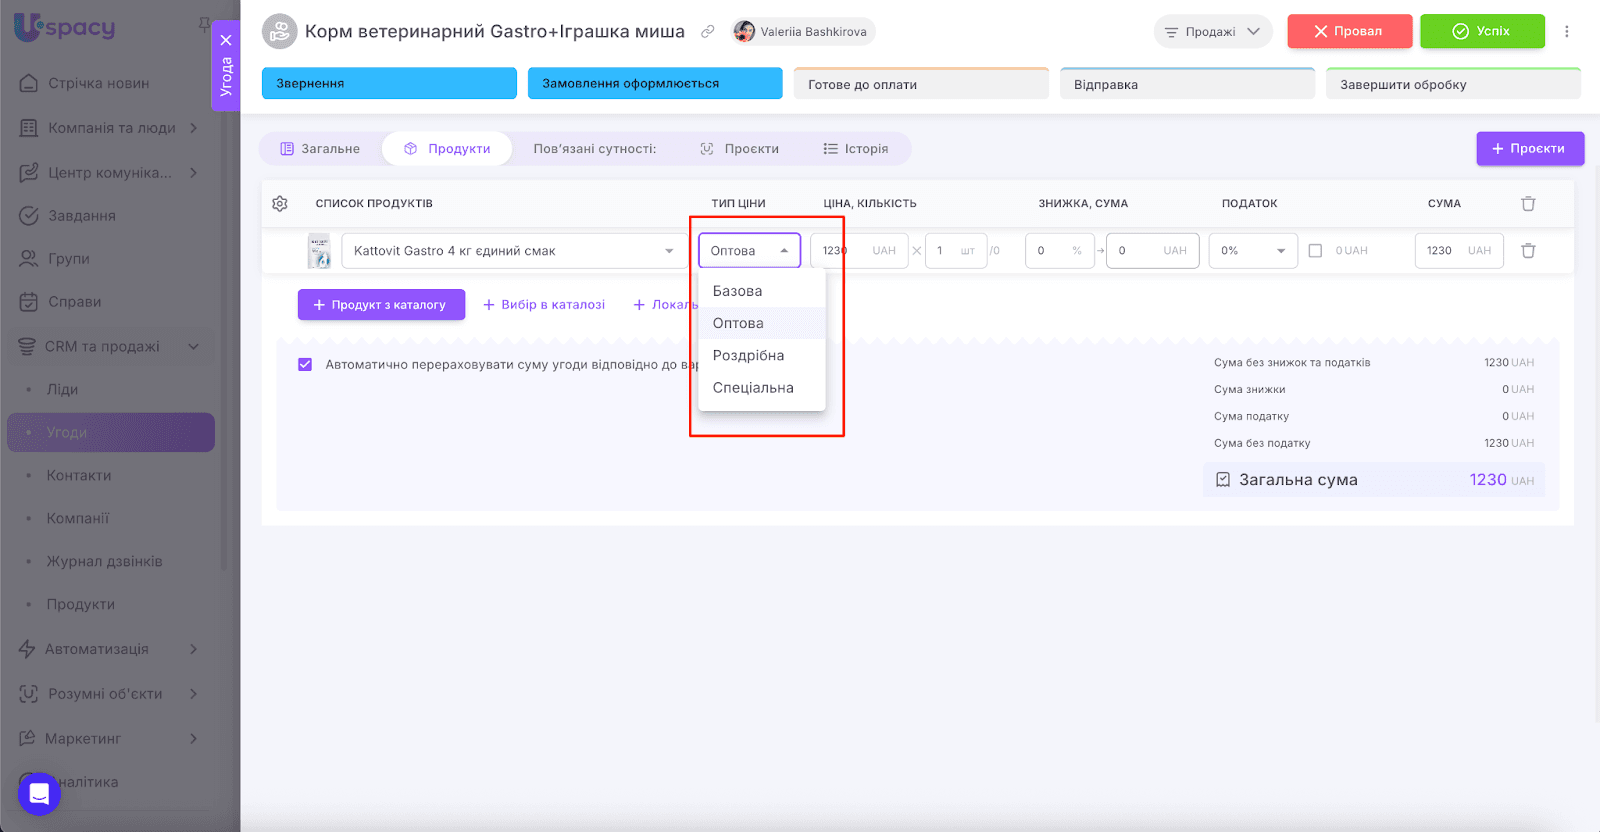Add a product via Продукт з каталогу
1600x832 pixels.
pos(381,305)
